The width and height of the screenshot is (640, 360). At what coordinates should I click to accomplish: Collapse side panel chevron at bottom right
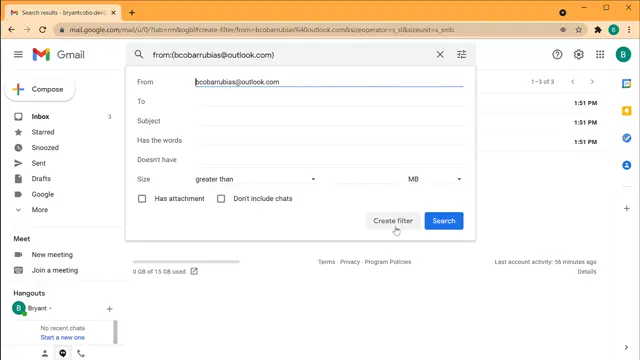627,347
